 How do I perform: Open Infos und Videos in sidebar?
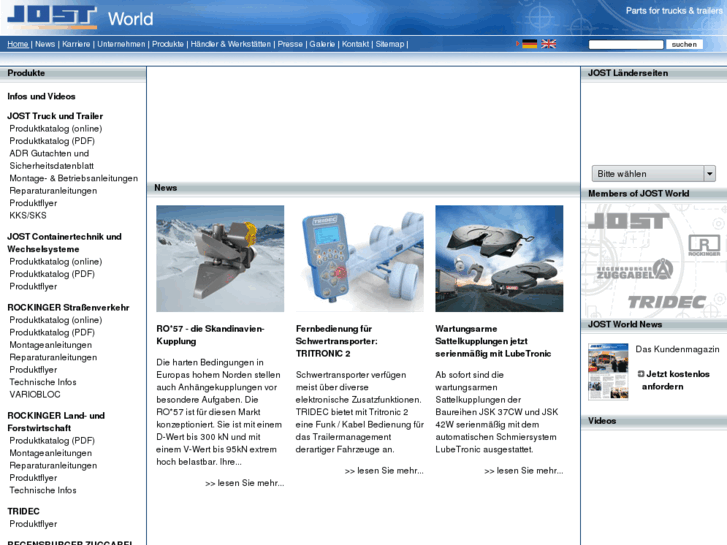[41, 96]
